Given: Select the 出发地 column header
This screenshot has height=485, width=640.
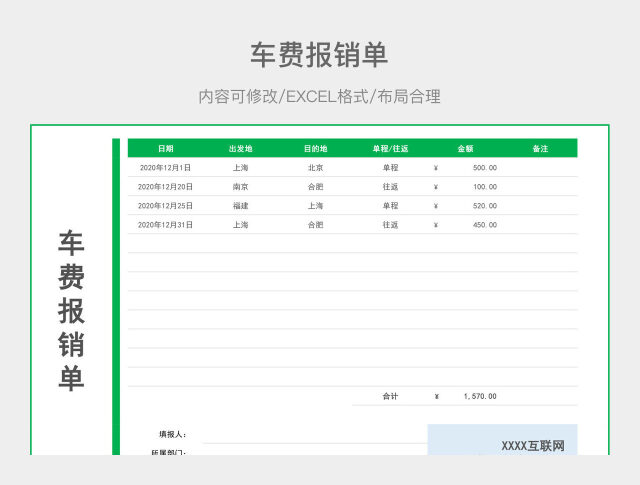Looking at the screenshot, I should pos(240,148).
